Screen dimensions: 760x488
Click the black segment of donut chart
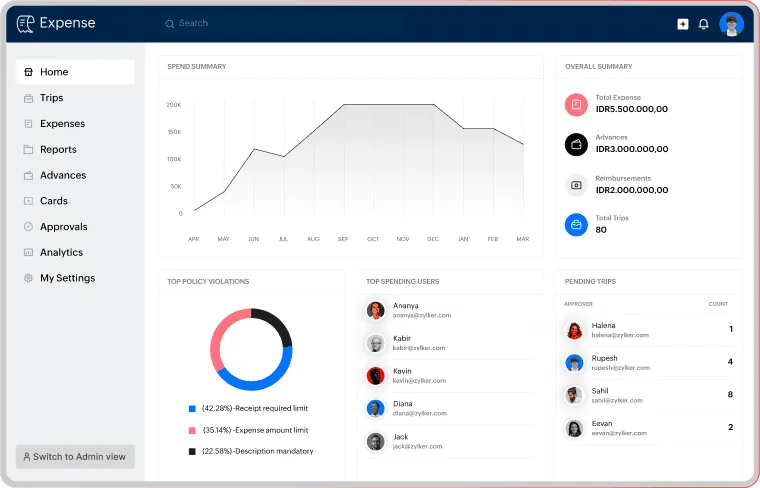point(277,324)
